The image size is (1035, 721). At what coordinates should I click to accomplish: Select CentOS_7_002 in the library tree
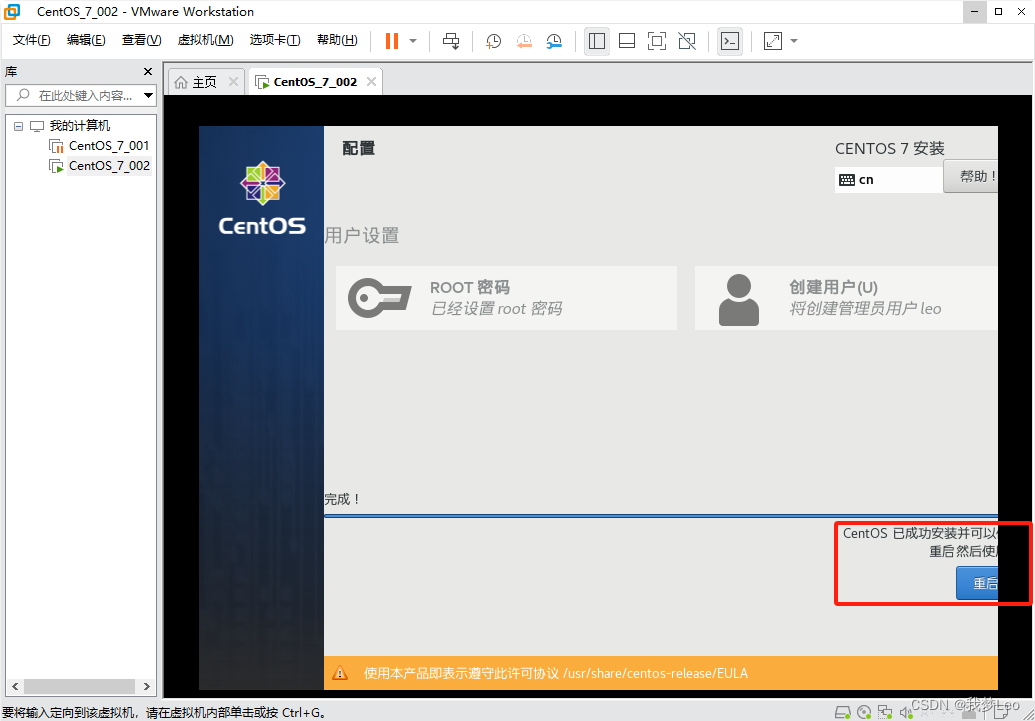pos(109,166)
